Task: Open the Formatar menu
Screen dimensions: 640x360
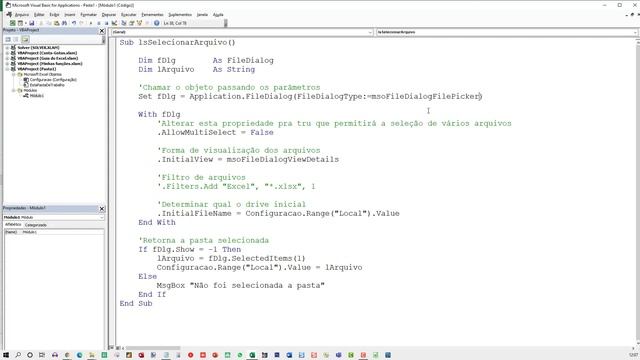Action: tap(89, 15)
